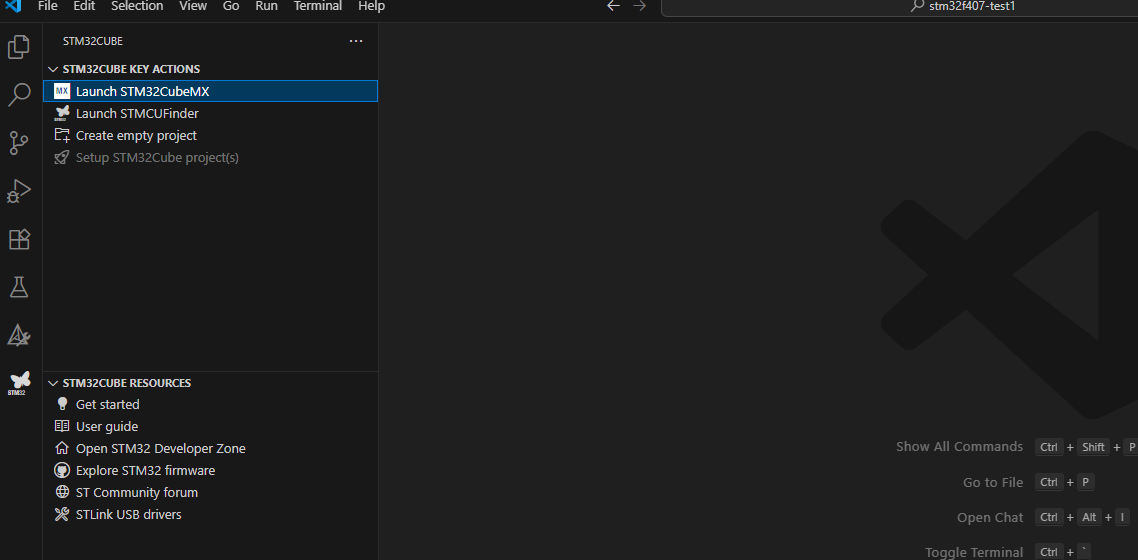Open the View menu
Screen dimensions: 1138x560
193,7
